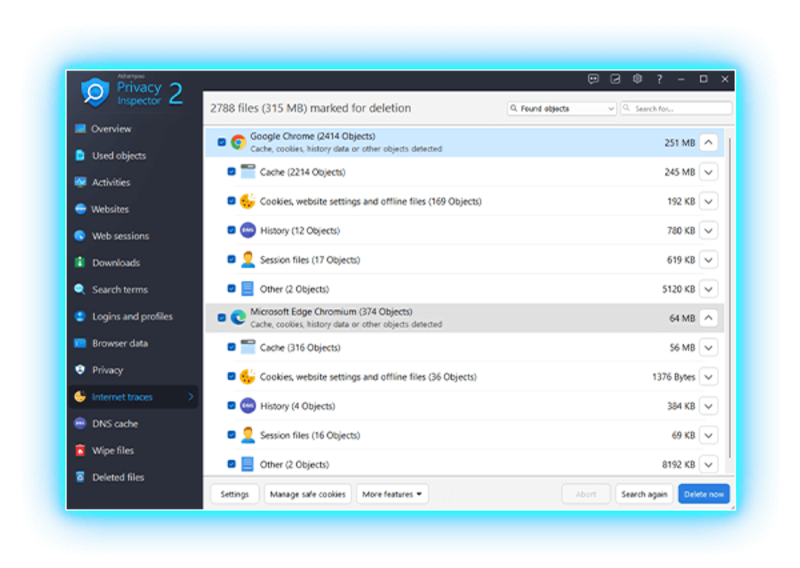Toggle Cookies (36 Objects) checkbox
Viewport: 800px width, 568px height.
pyautogui.click(x=231, y=377)
